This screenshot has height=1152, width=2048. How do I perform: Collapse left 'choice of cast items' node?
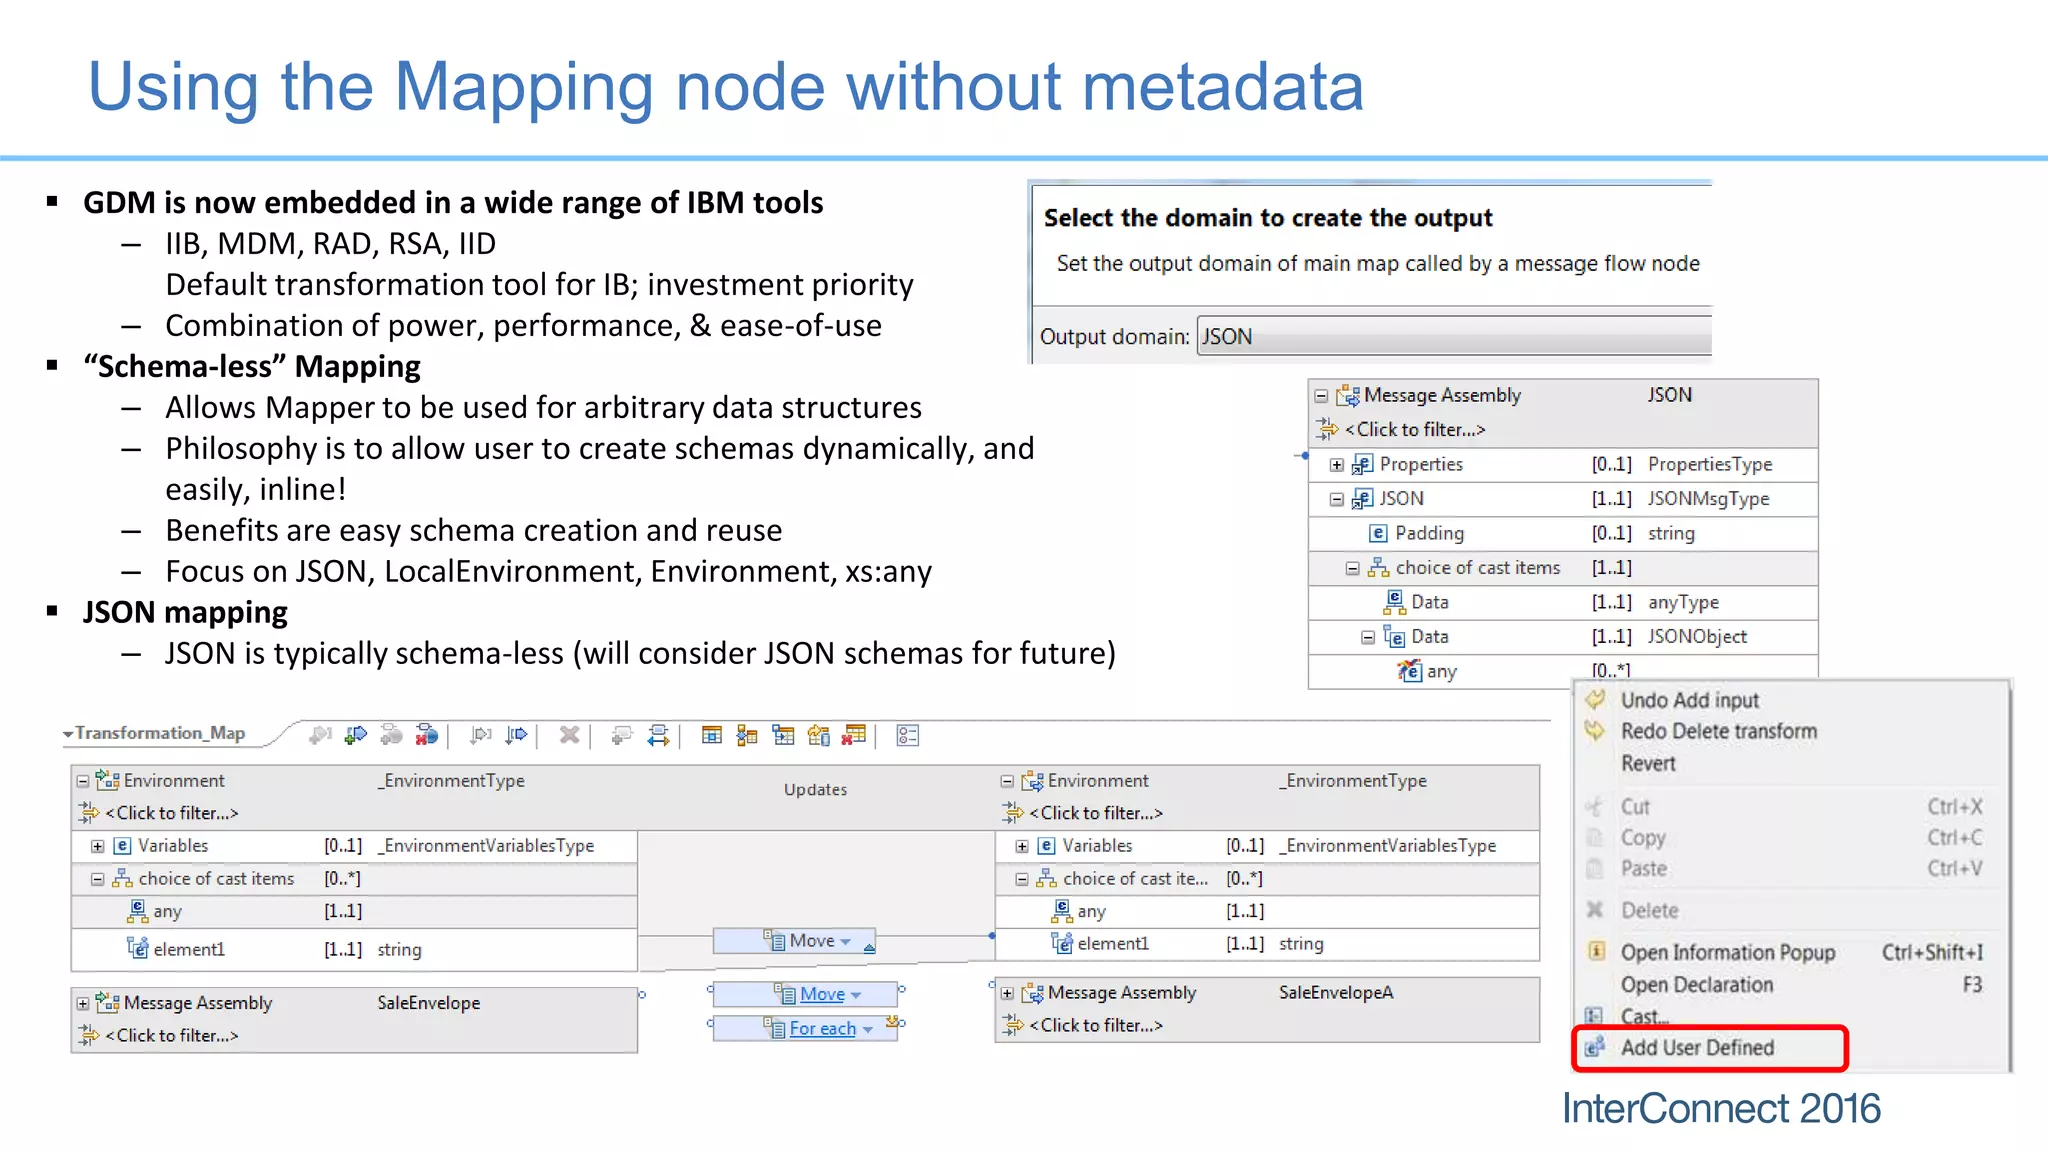point(98,879)
